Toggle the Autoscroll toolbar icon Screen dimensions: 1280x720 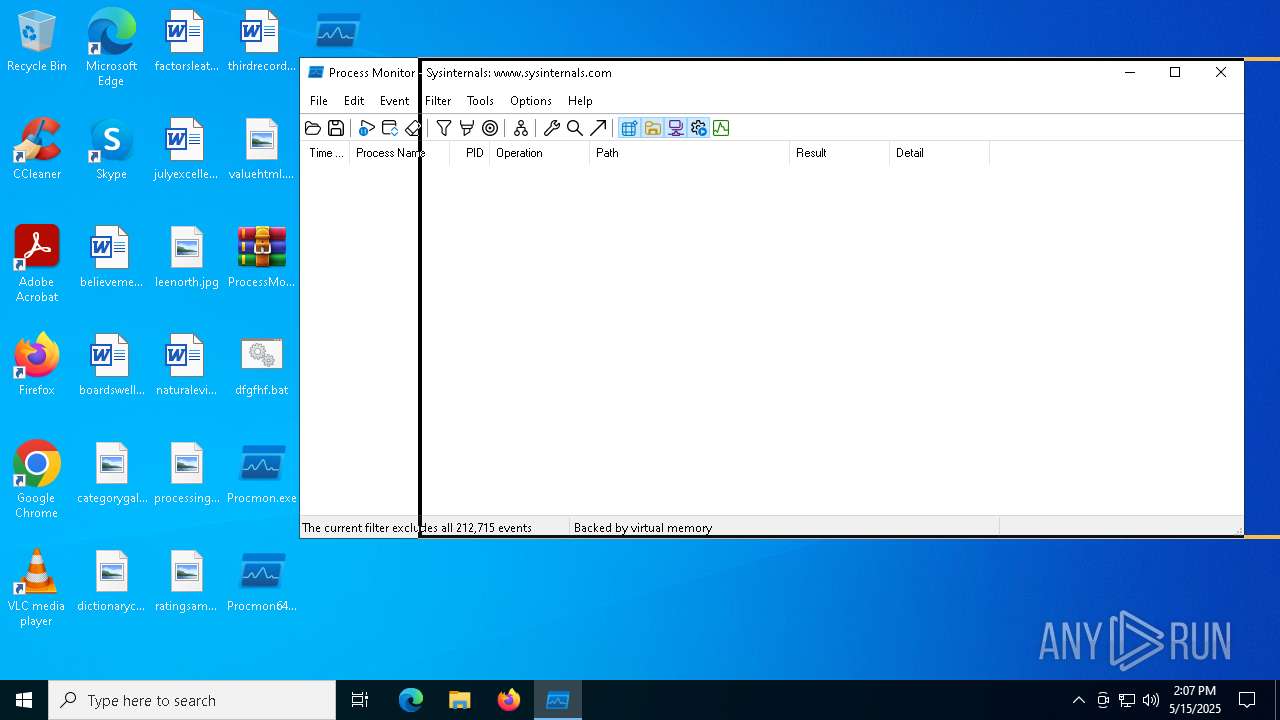click(390, 128)
